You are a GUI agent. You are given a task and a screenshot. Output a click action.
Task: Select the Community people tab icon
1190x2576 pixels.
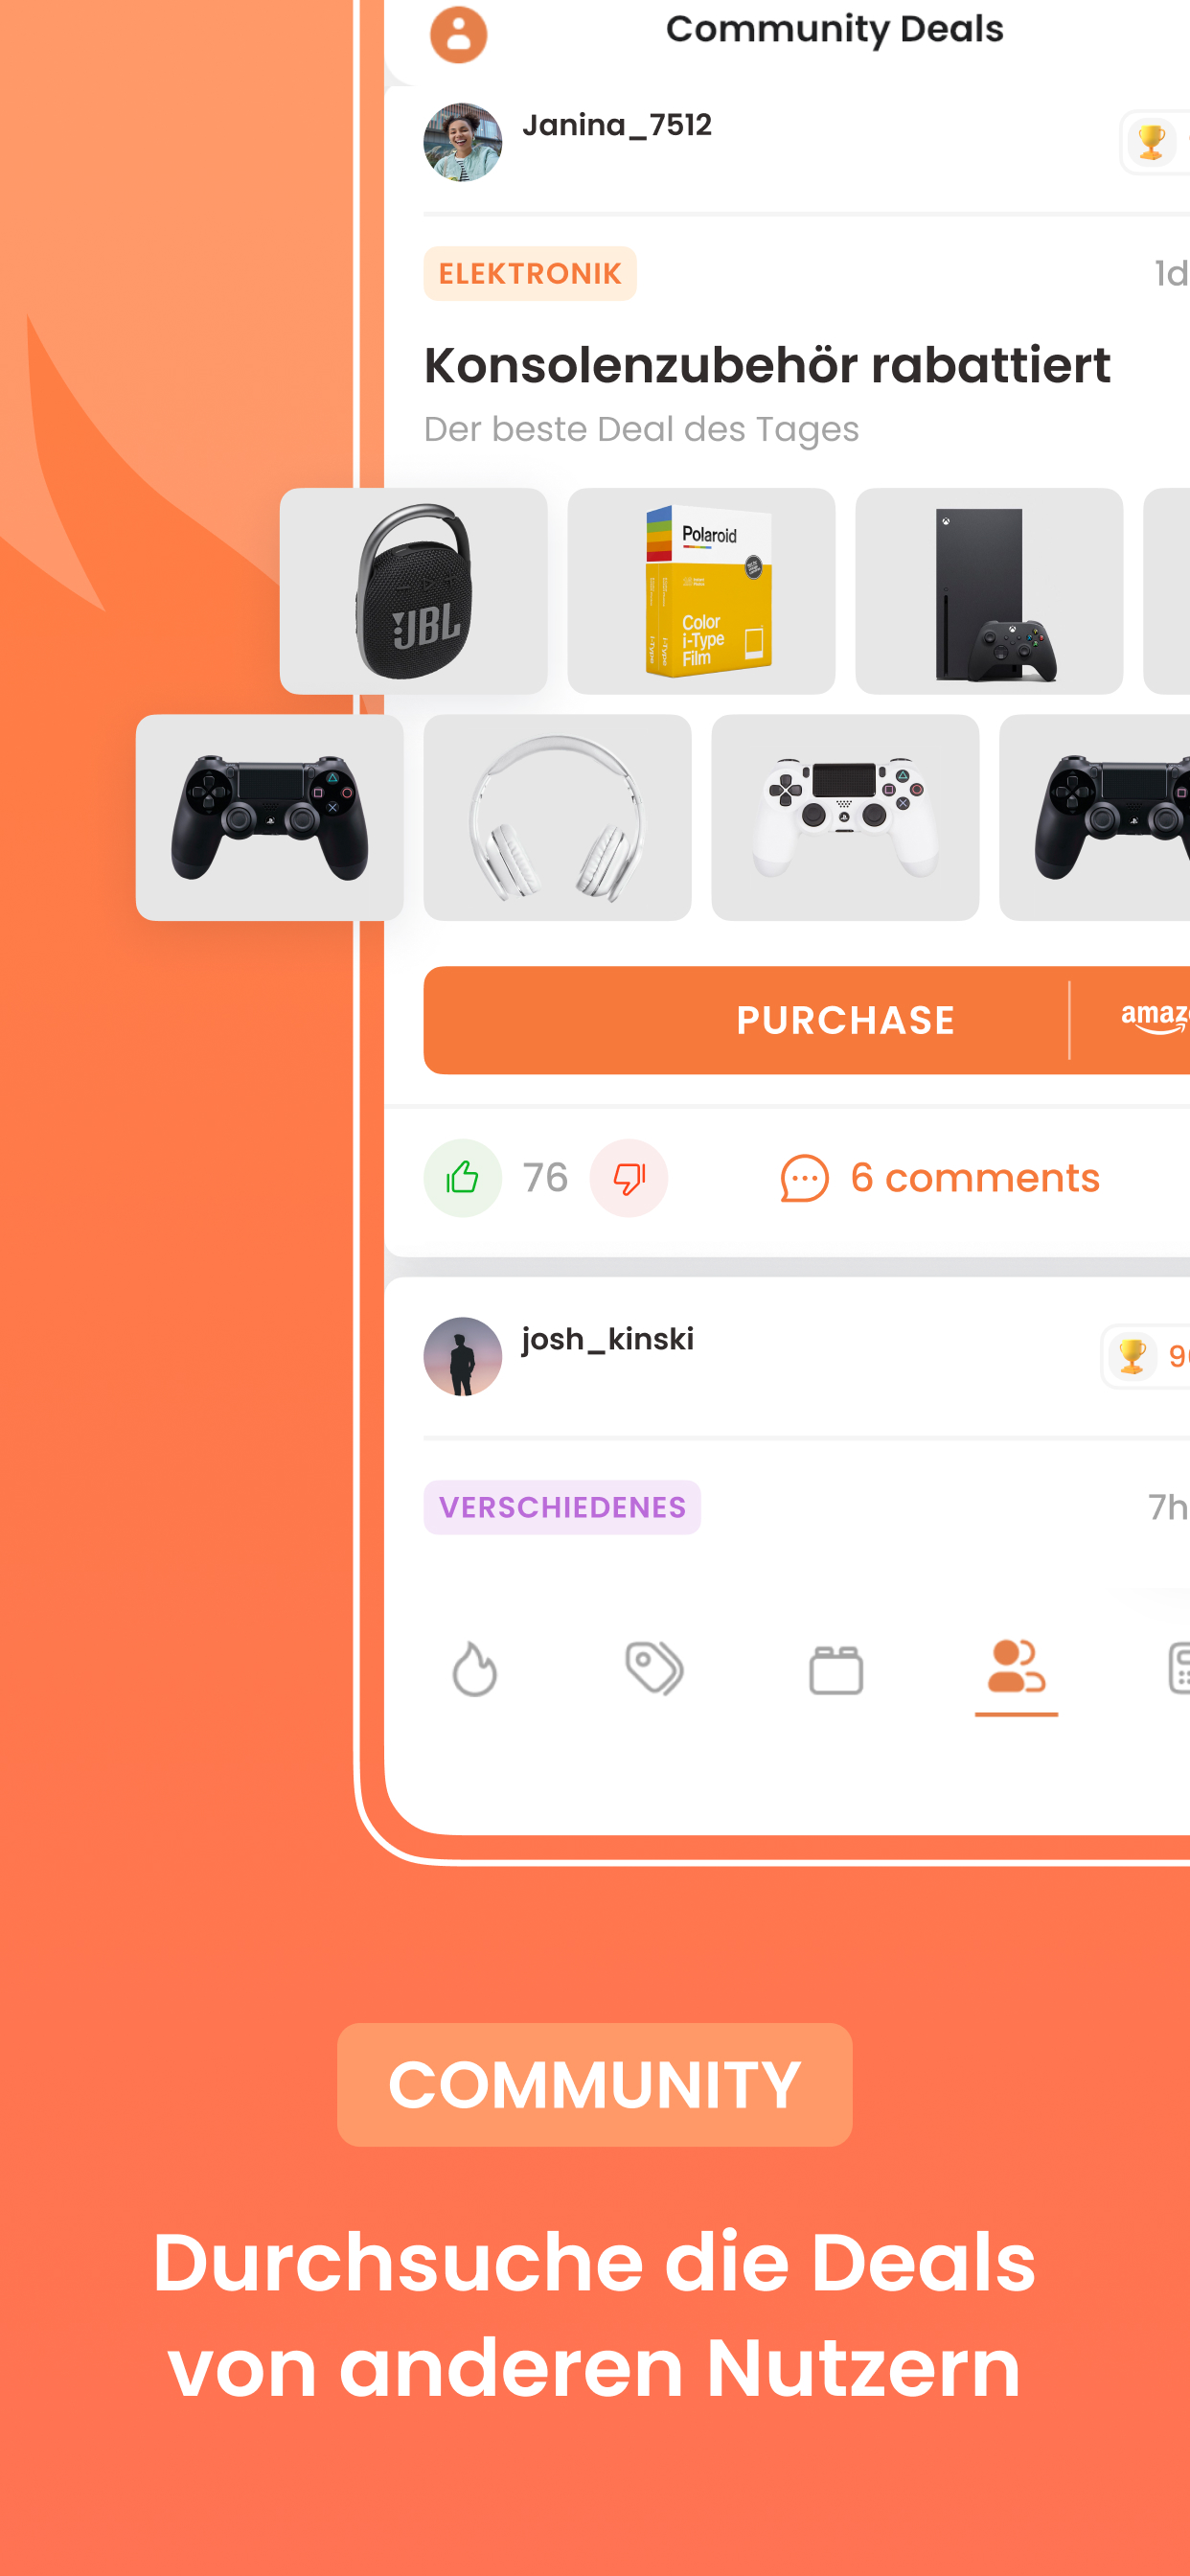click(1016, 1667)
